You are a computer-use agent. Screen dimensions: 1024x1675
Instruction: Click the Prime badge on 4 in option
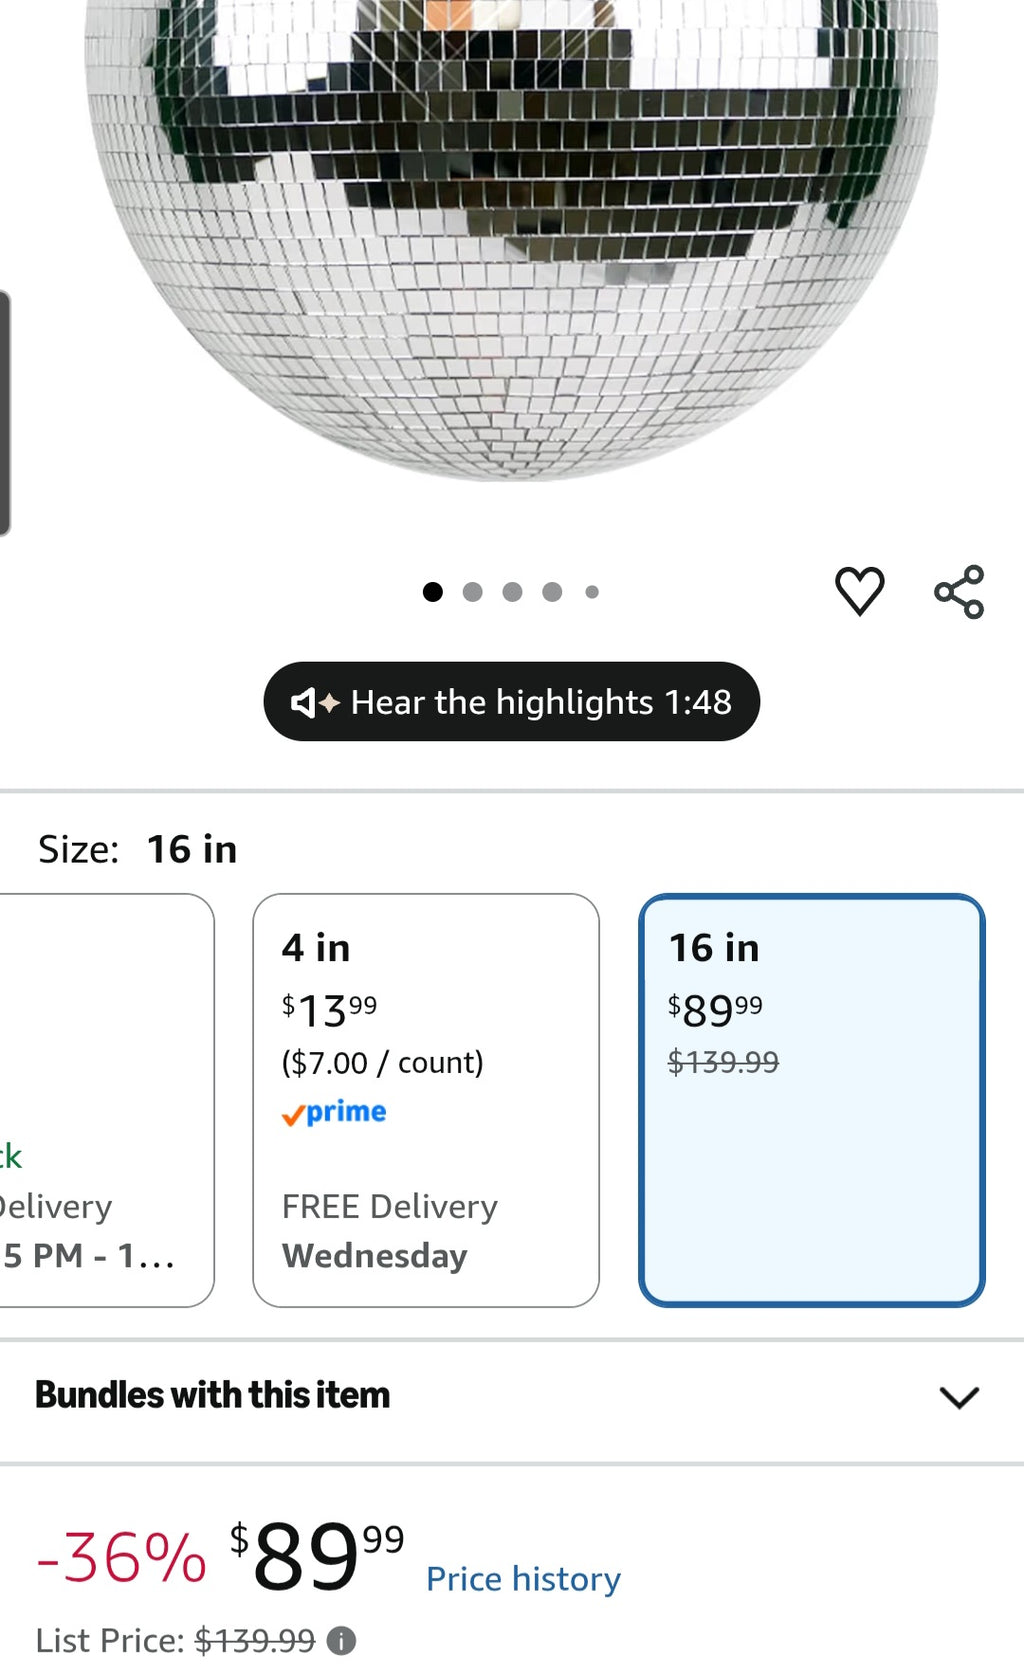point(335,1111)
